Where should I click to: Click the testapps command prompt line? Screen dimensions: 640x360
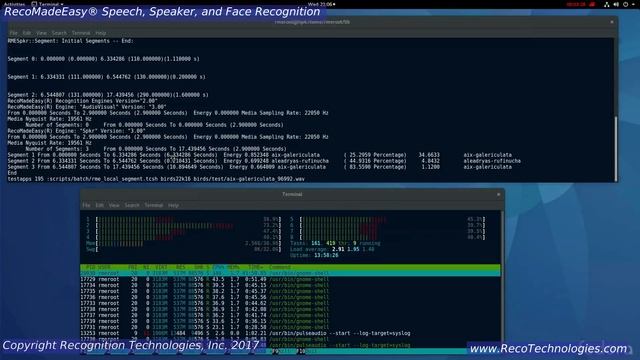tap(156, 179)
